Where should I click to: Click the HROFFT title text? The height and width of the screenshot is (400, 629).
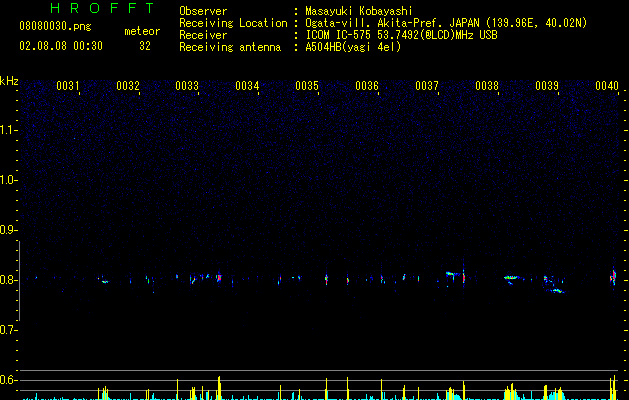pos(102,8)
